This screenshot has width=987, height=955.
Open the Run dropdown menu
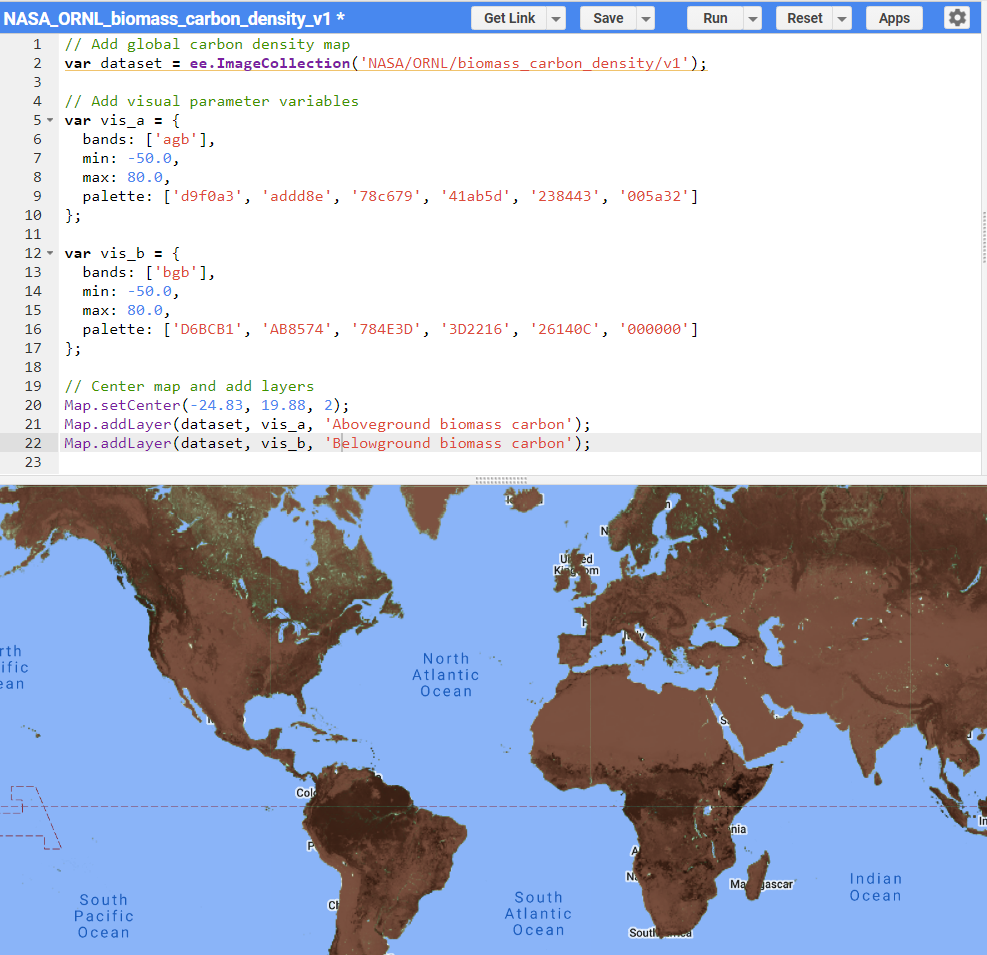pos(751,17)
